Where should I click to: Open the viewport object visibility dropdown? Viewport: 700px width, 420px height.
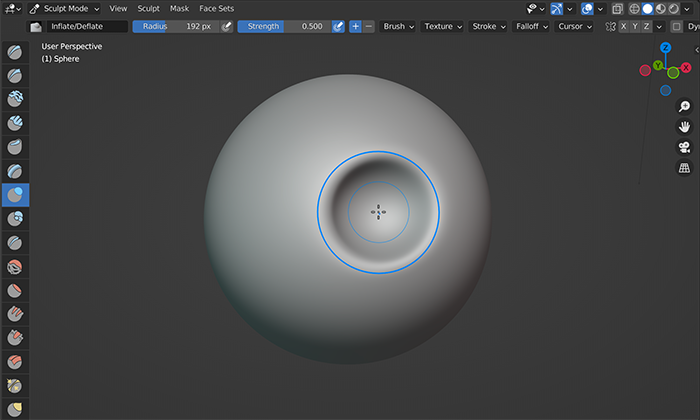tap(535, 8)
